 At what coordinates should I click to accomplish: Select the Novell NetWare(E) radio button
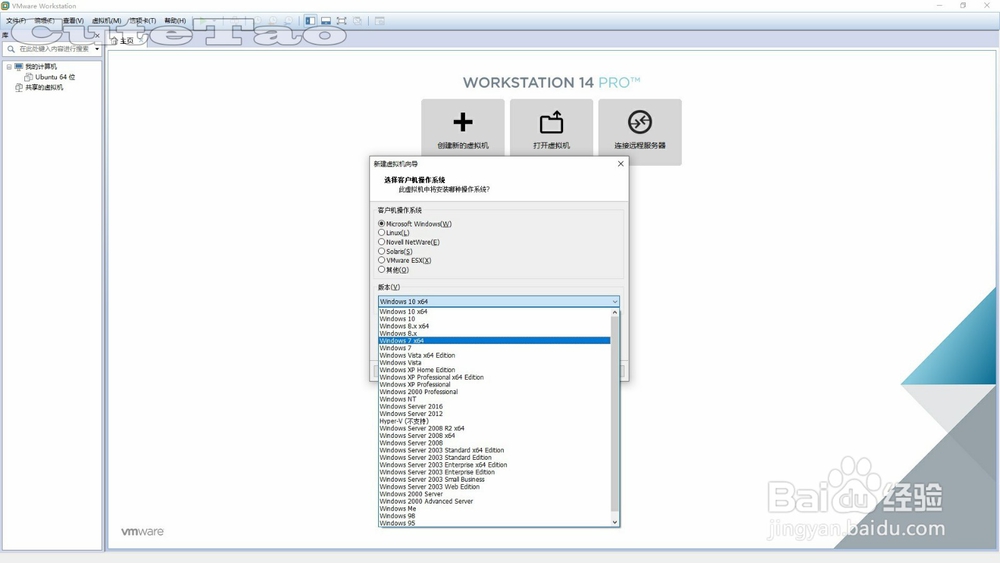pos(381,242)
